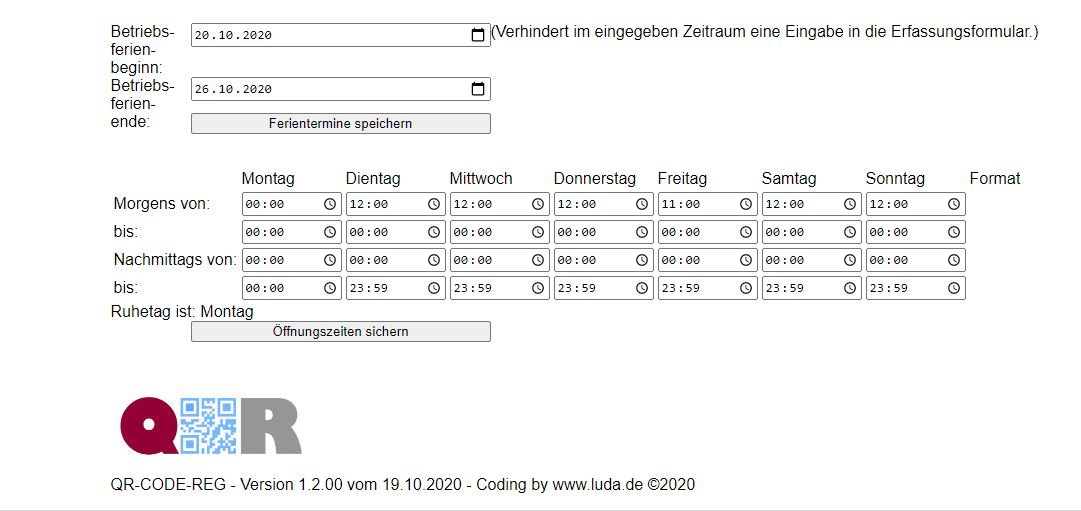The height and width of the screenshot is (511, 1081).
Task: Open calendar picker for Betriebsferienende date
Action: click(478, 89)
